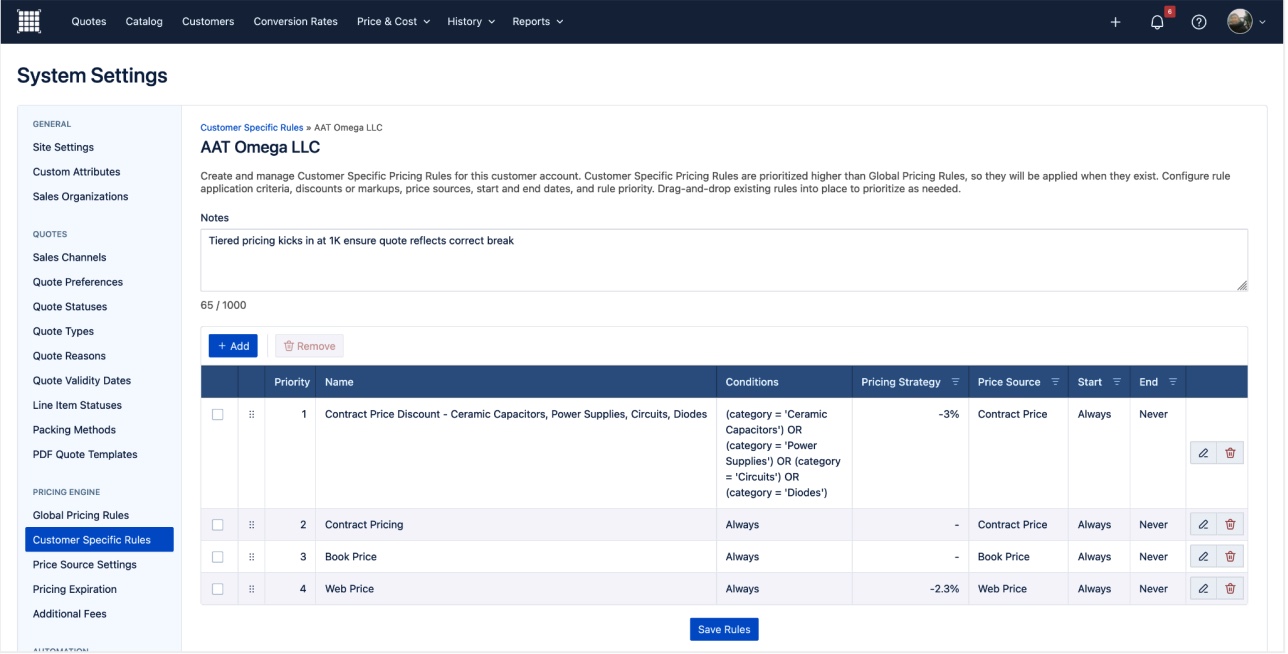Open the History dropdown in navigation
Image resolution: width=1288 pixels, height=654 pixels.
[470, 22]
